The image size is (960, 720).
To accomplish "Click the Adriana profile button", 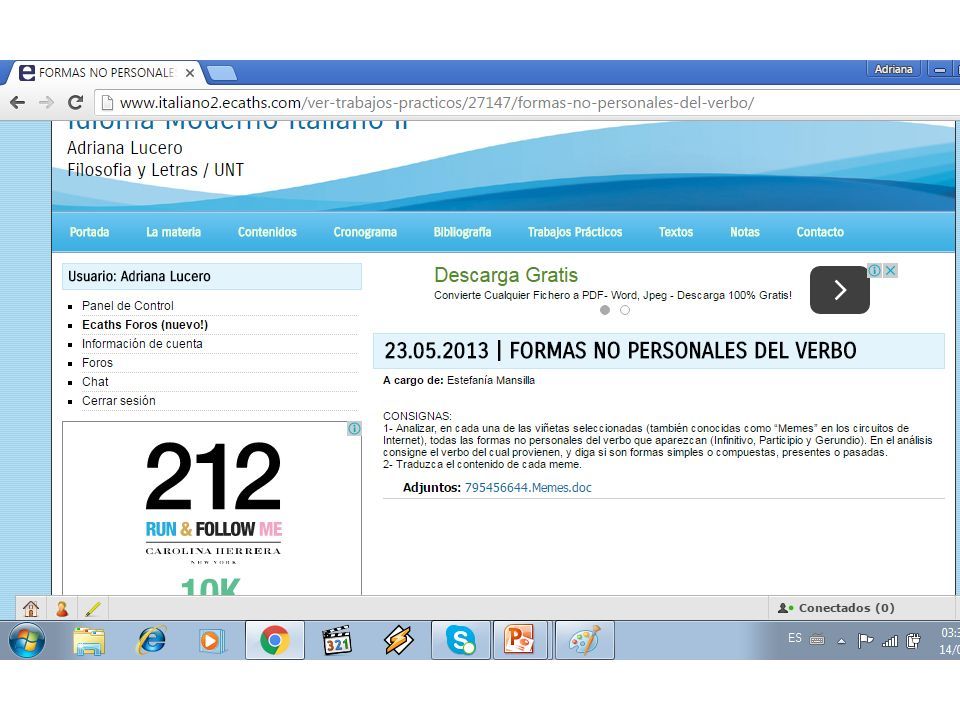I will (x=893, y=69).
